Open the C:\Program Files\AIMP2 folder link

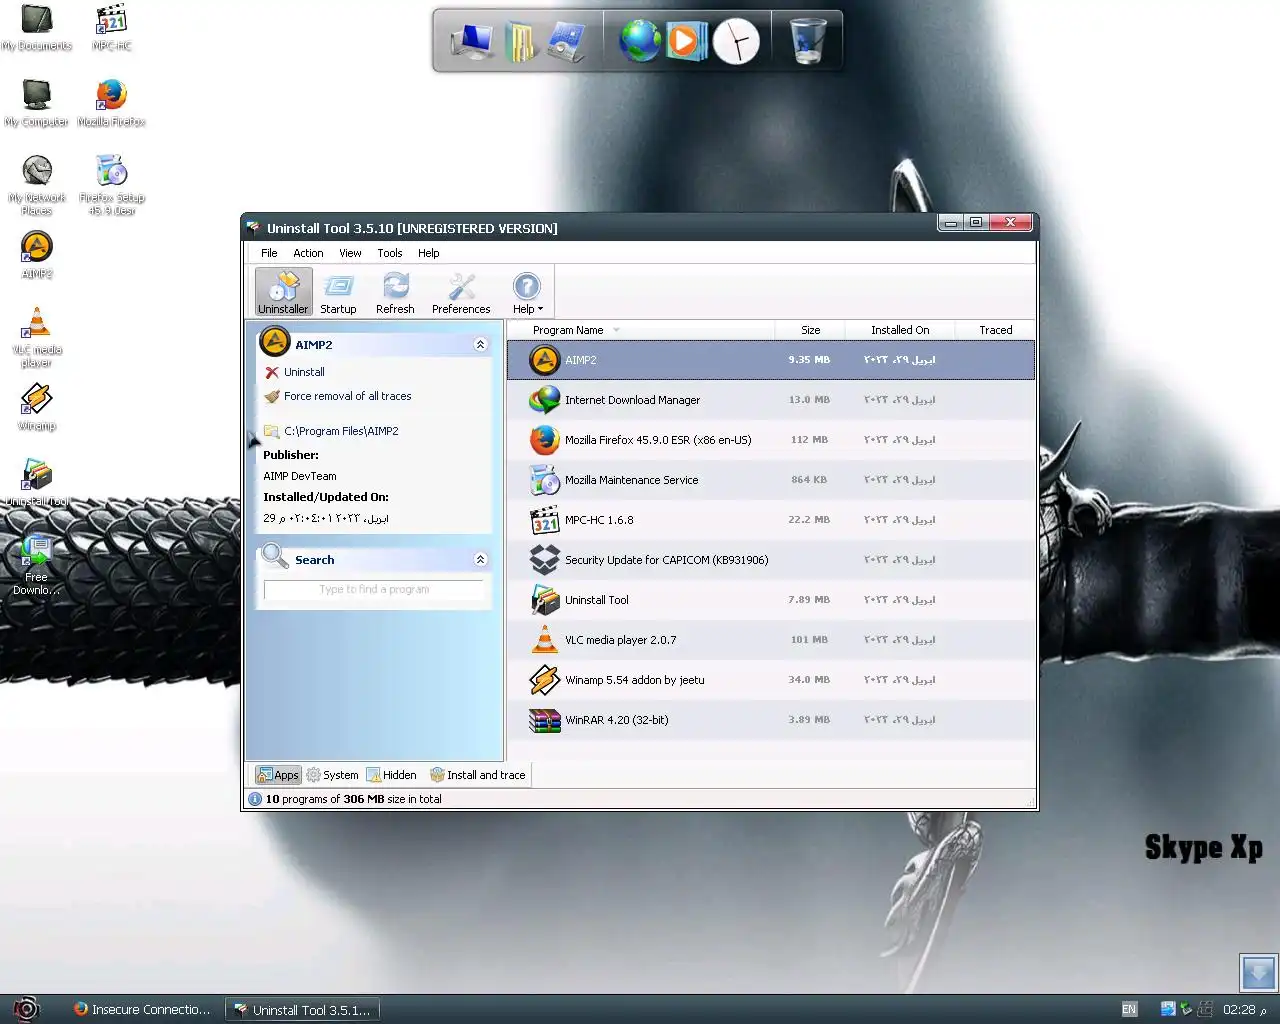pos(341,431)
